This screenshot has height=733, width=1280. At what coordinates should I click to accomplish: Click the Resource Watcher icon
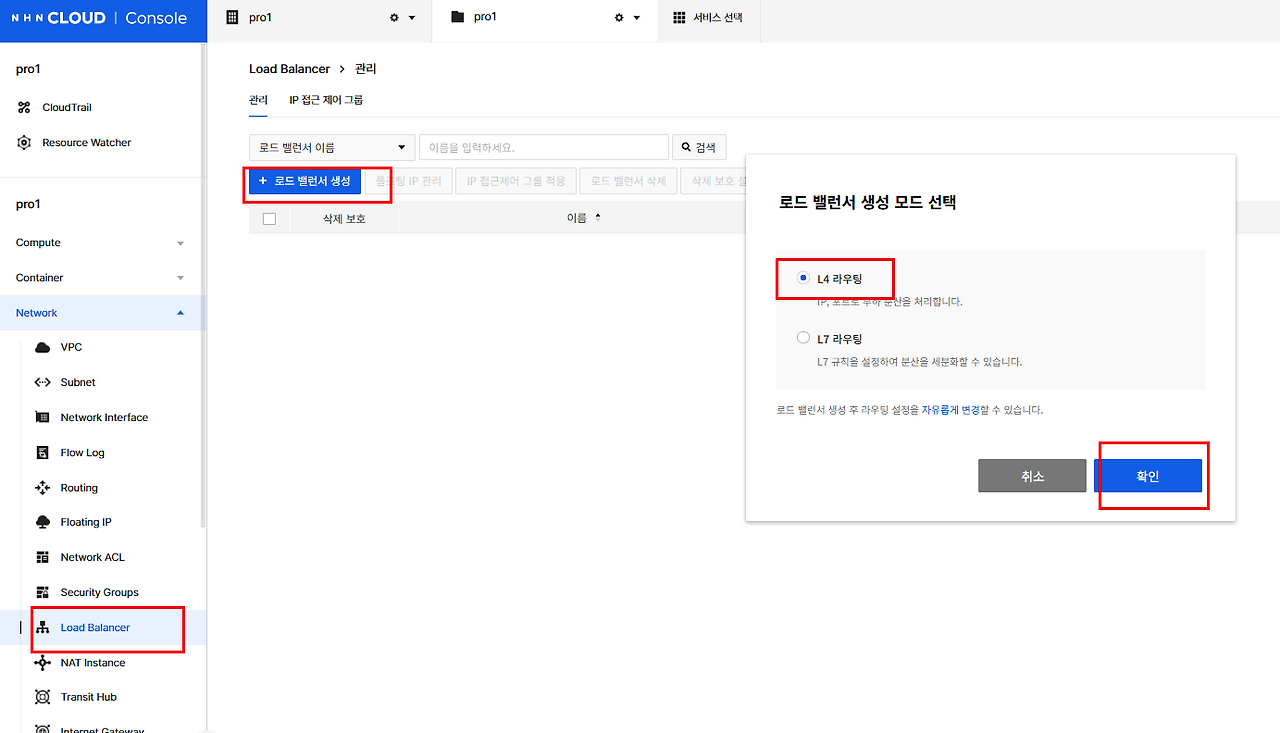click(x=25, y=143)
